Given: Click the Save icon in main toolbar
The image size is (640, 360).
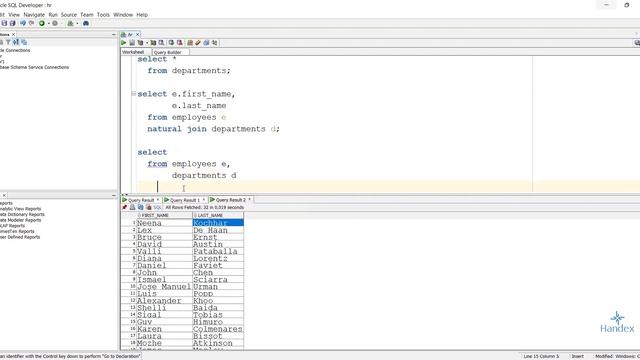Looking at the screenshot, I should click(4, 23).
